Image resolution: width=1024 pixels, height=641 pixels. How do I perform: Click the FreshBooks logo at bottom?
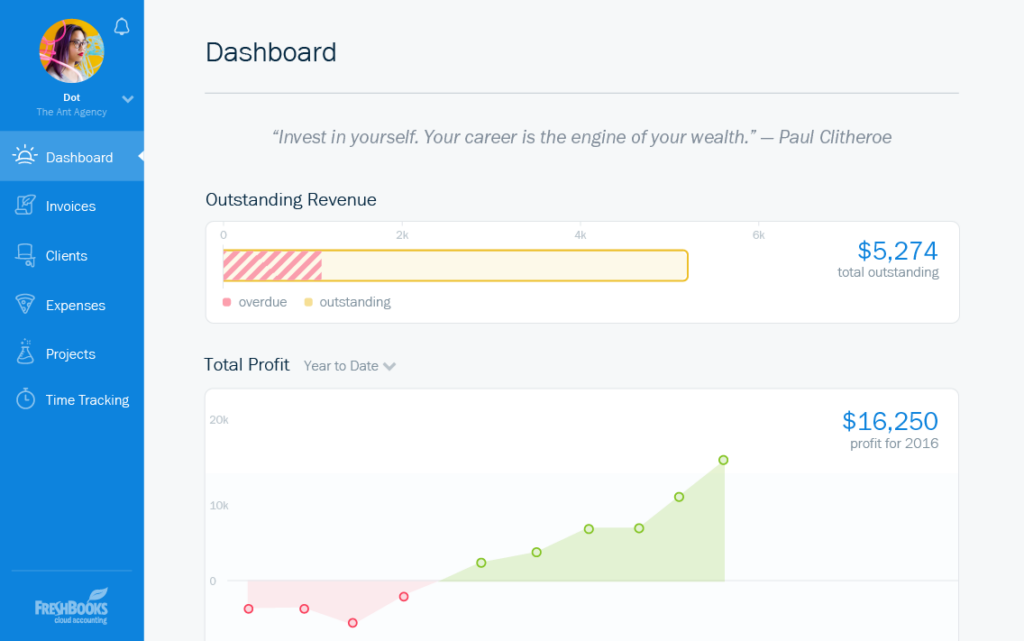click(x=71, y=607)
